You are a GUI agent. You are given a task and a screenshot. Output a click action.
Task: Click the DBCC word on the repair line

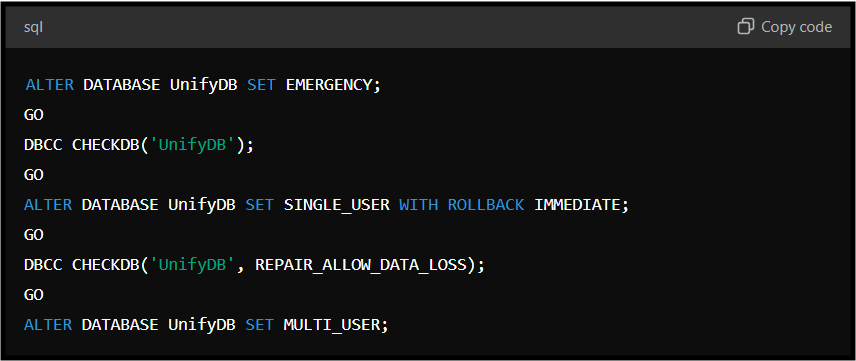pyautogui.click(x=43, y=265)
